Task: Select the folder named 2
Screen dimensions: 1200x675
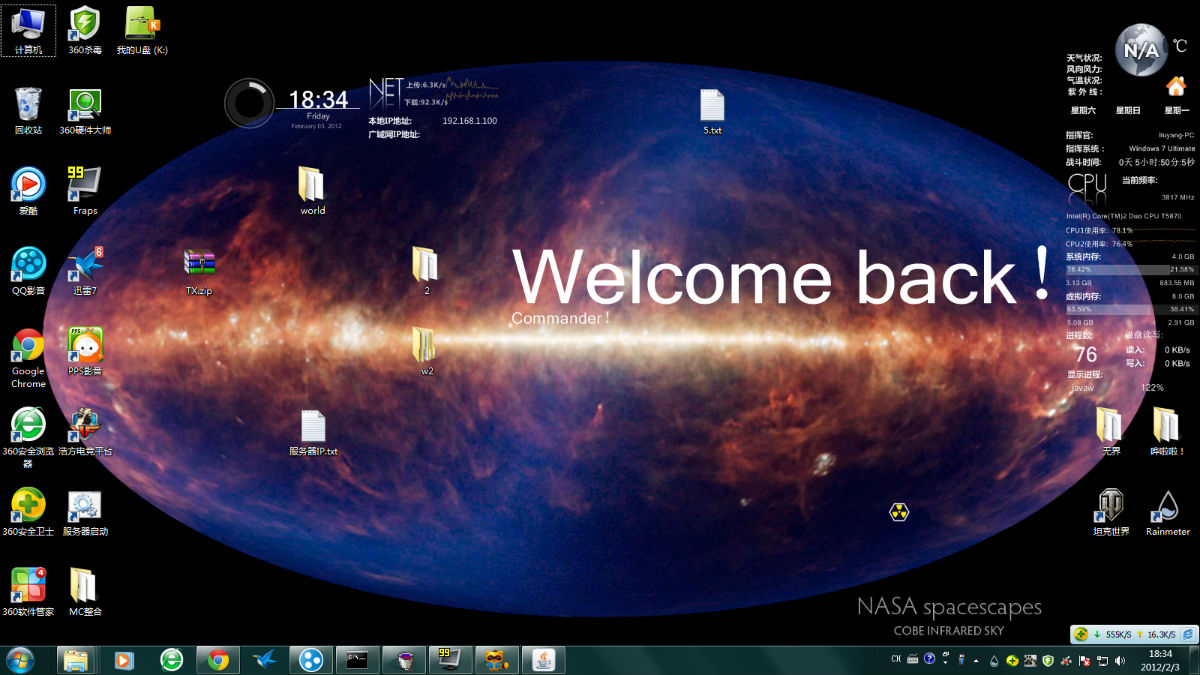Action: 426,271
